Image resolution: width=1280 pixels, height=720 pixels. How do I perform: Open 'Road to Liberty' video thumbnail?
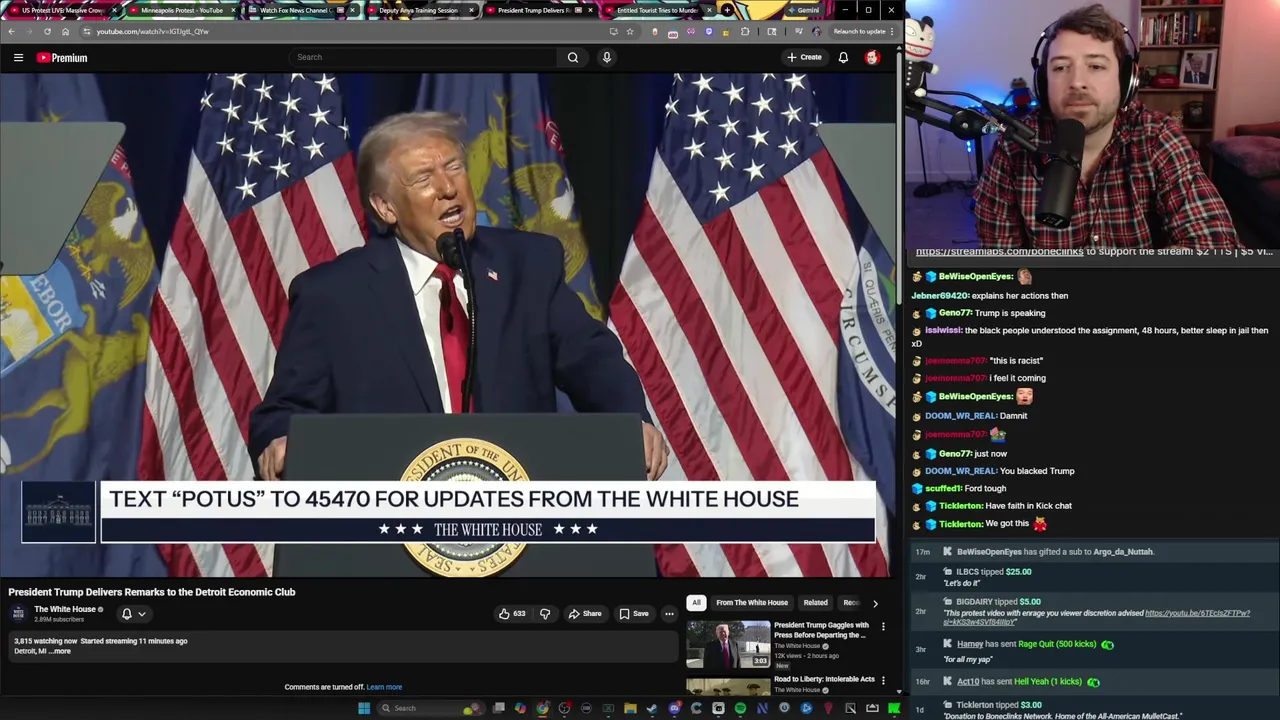(728, 686)
